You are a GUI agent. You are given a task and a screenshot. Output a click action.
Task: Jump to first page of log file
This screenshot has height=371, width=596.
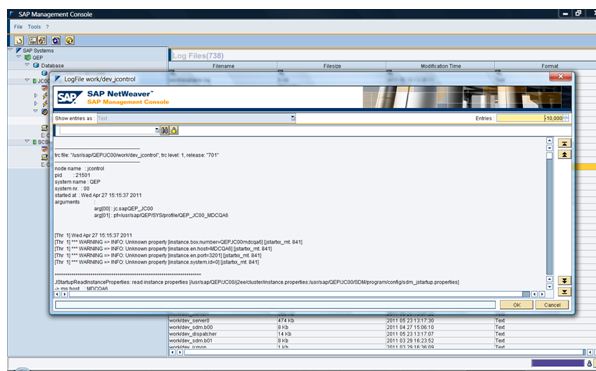[564, 143]
